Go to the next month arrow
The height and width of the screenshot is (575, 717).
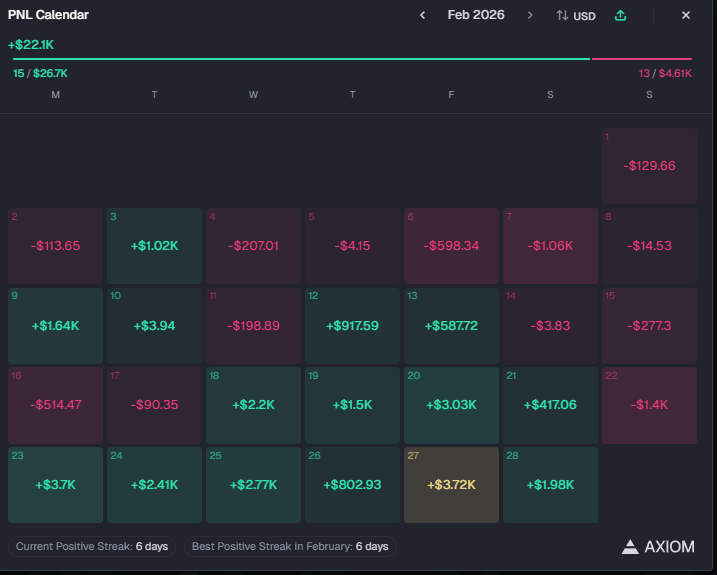tap(530, 16)
